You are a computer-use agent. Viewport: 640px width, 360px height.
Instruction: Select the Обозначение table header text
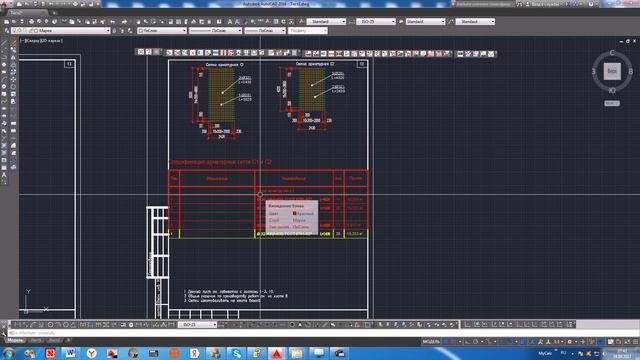[217, 178]
